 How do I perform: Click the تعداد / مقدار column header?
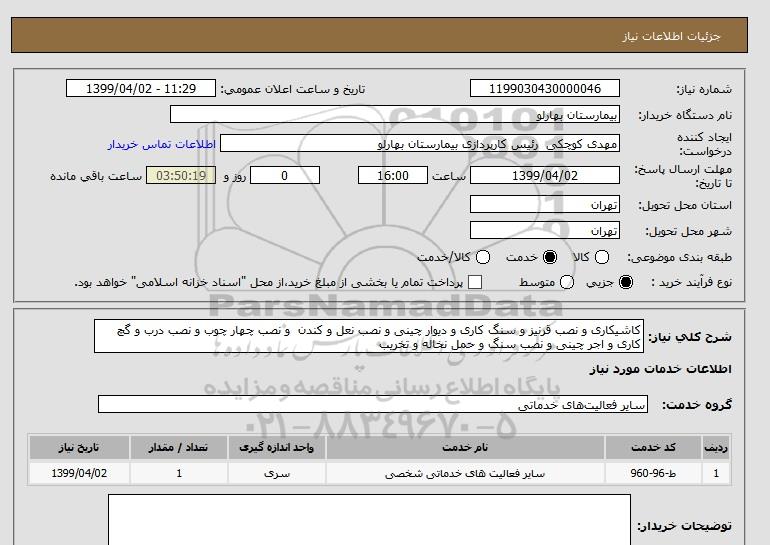coord(179,447)
